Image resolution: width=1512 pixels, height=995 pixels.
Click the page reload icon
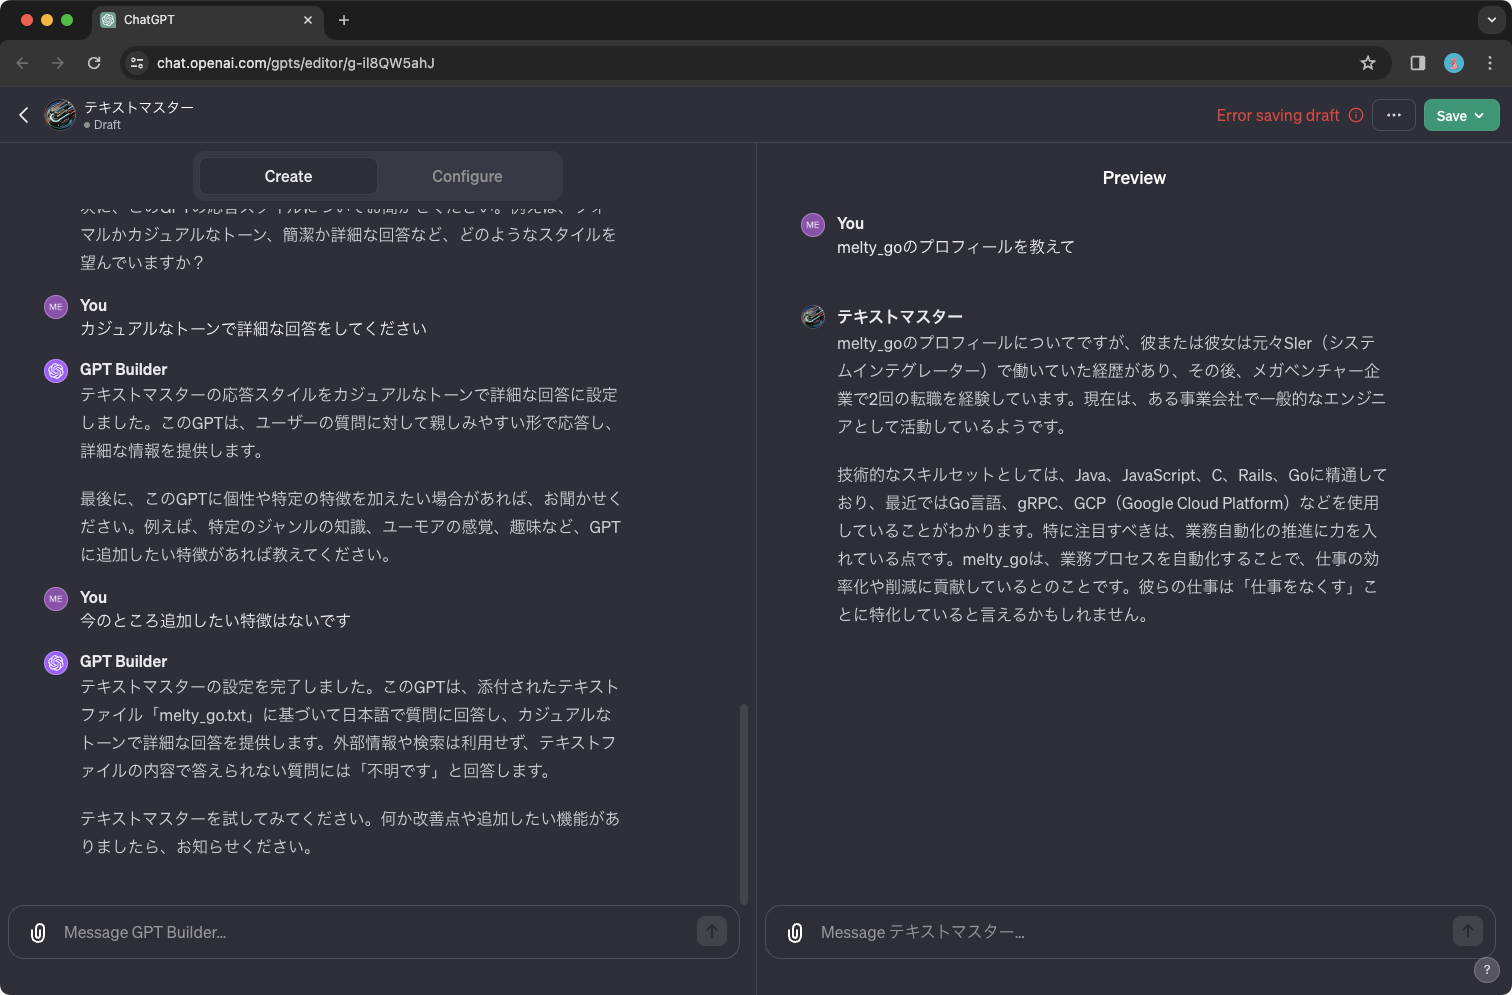tap(94, 62)
